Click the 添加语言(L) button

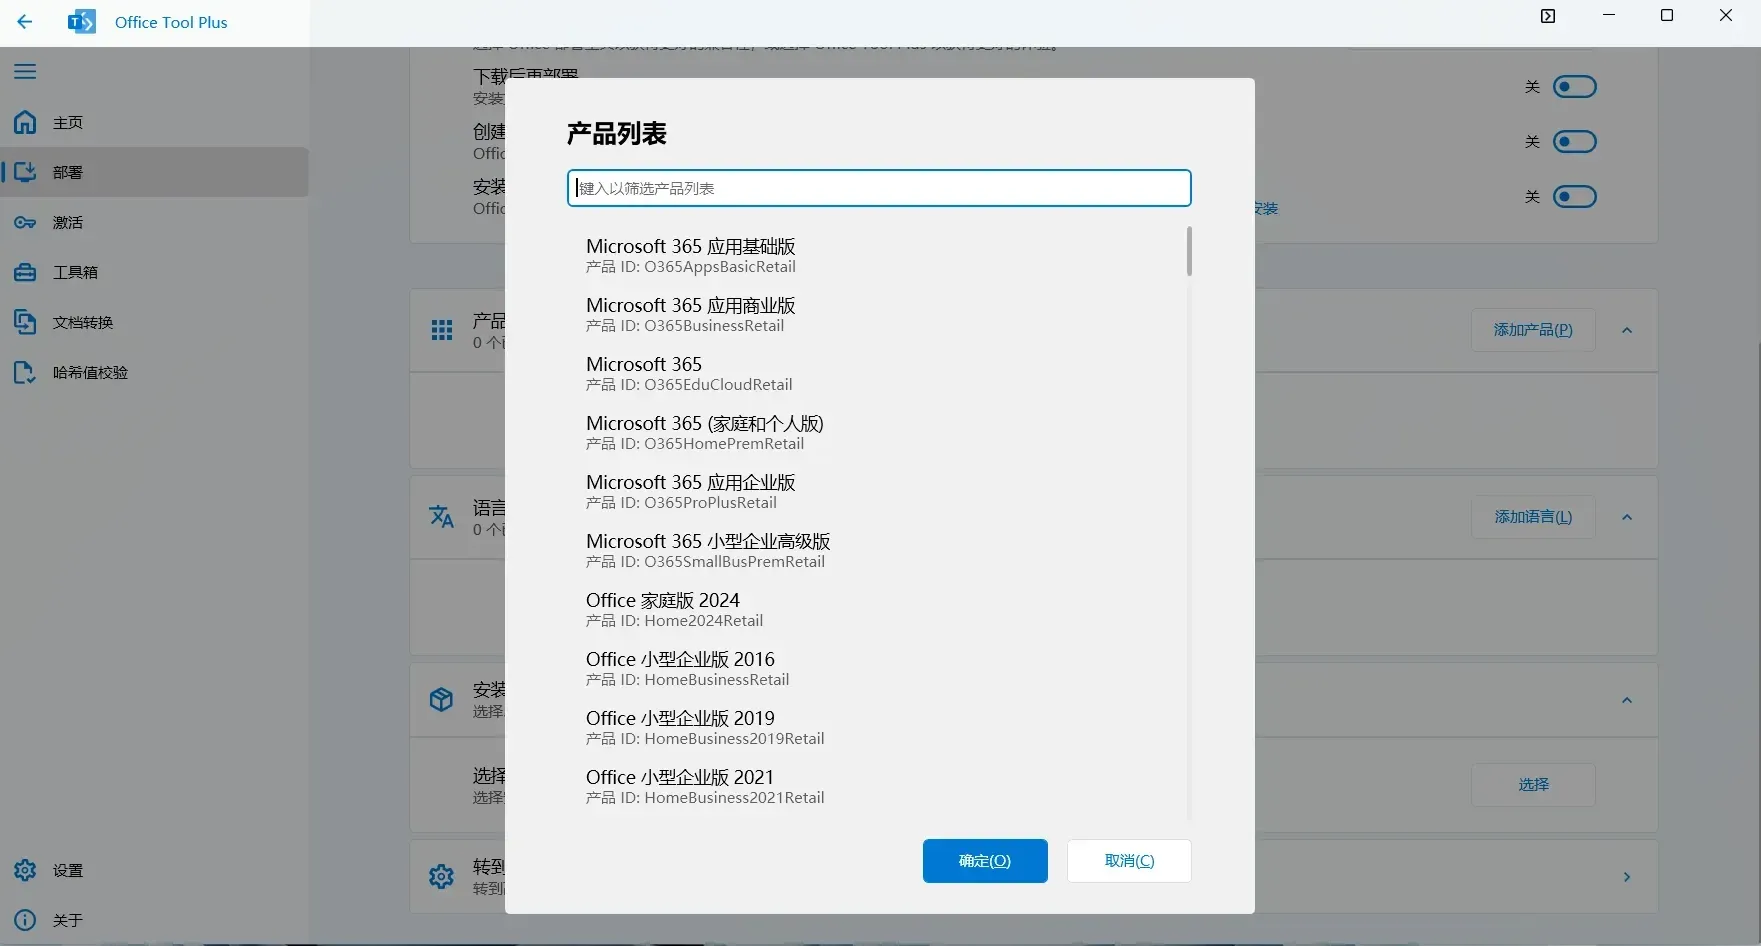[1533, 517]
